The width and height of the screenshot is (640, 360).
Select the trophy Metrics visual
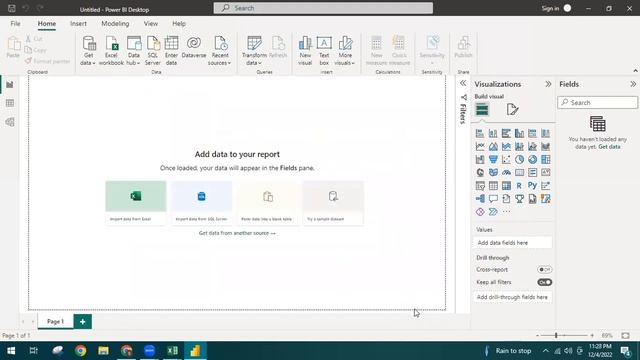tap(519, 199)
